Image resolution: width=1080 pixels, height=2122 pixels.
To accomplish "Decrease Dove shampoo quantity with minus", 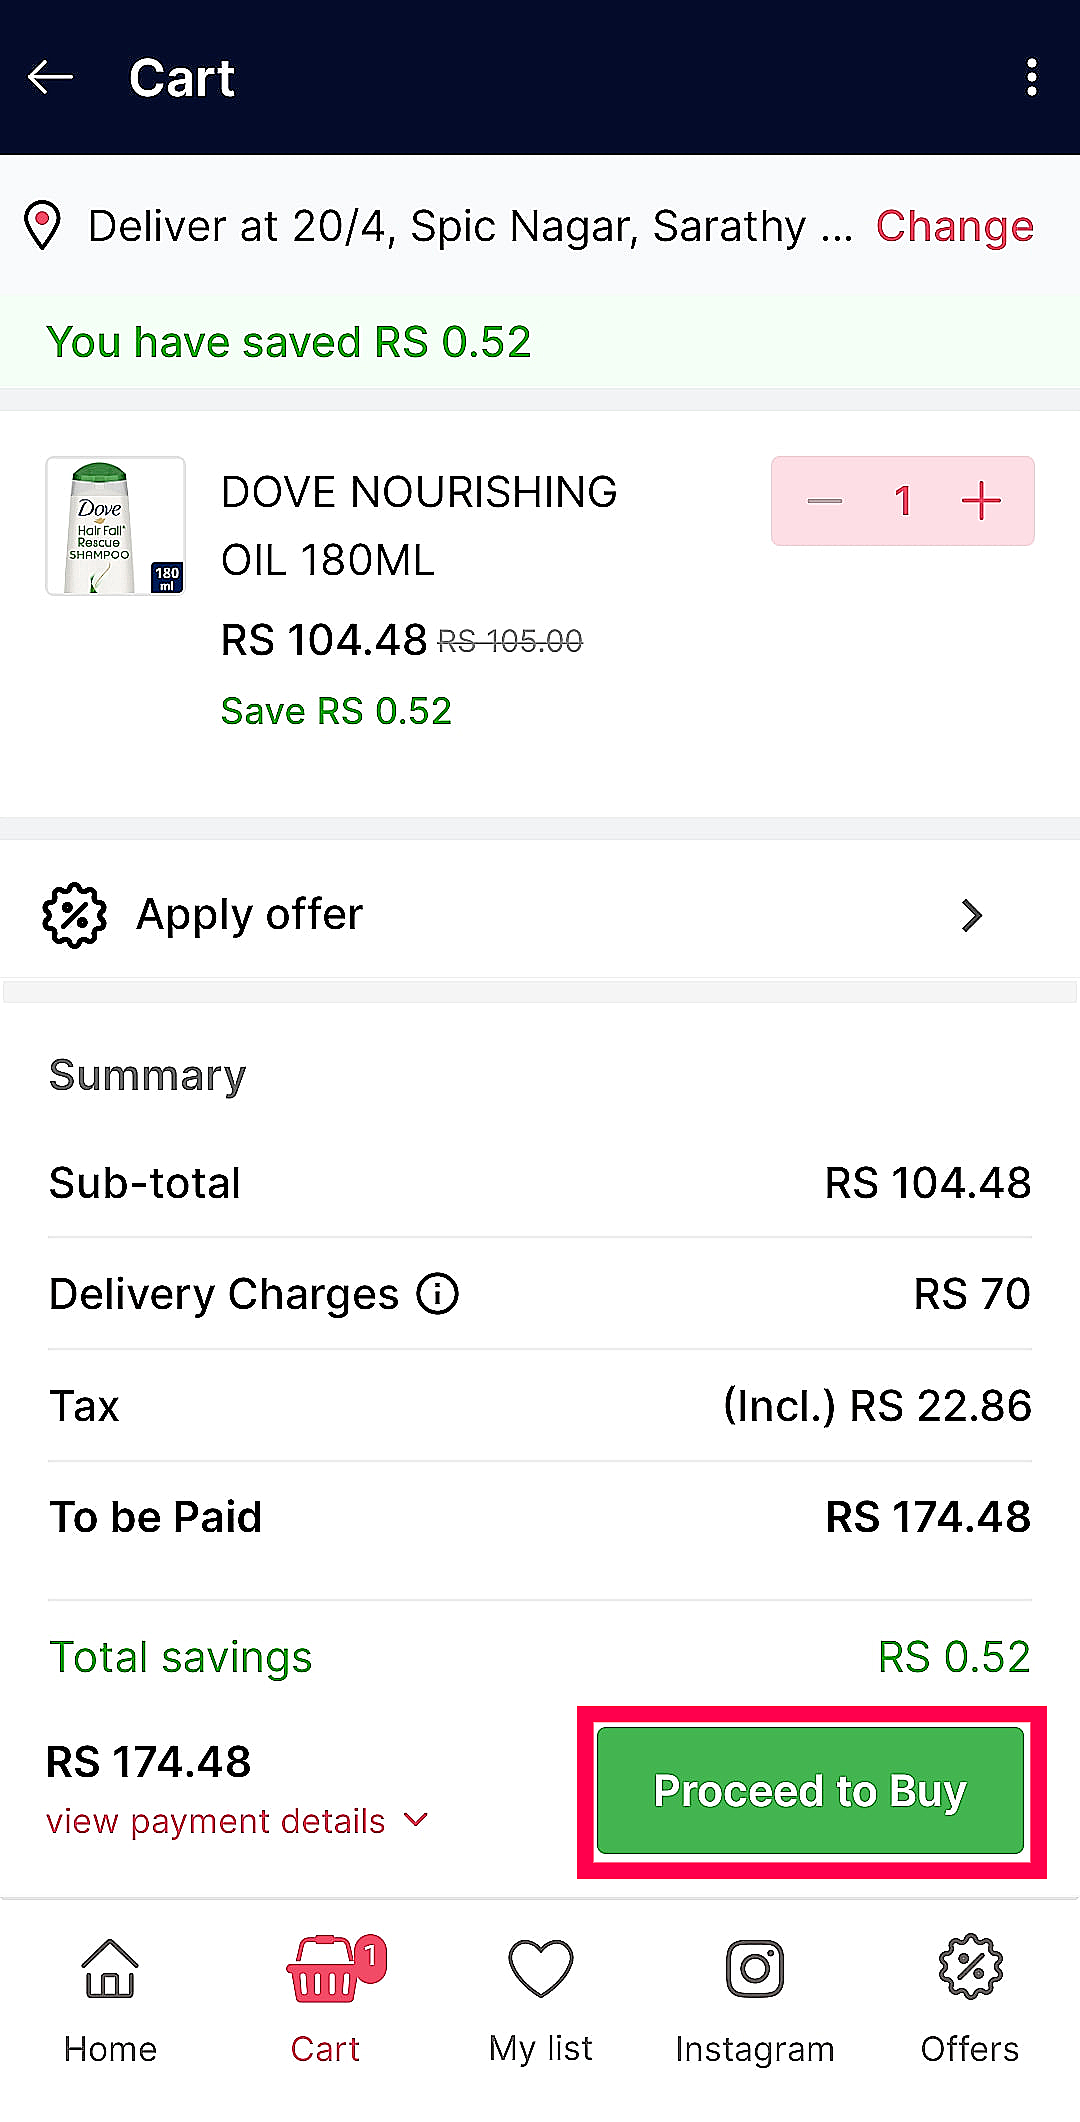I will [x=825, y=501].
